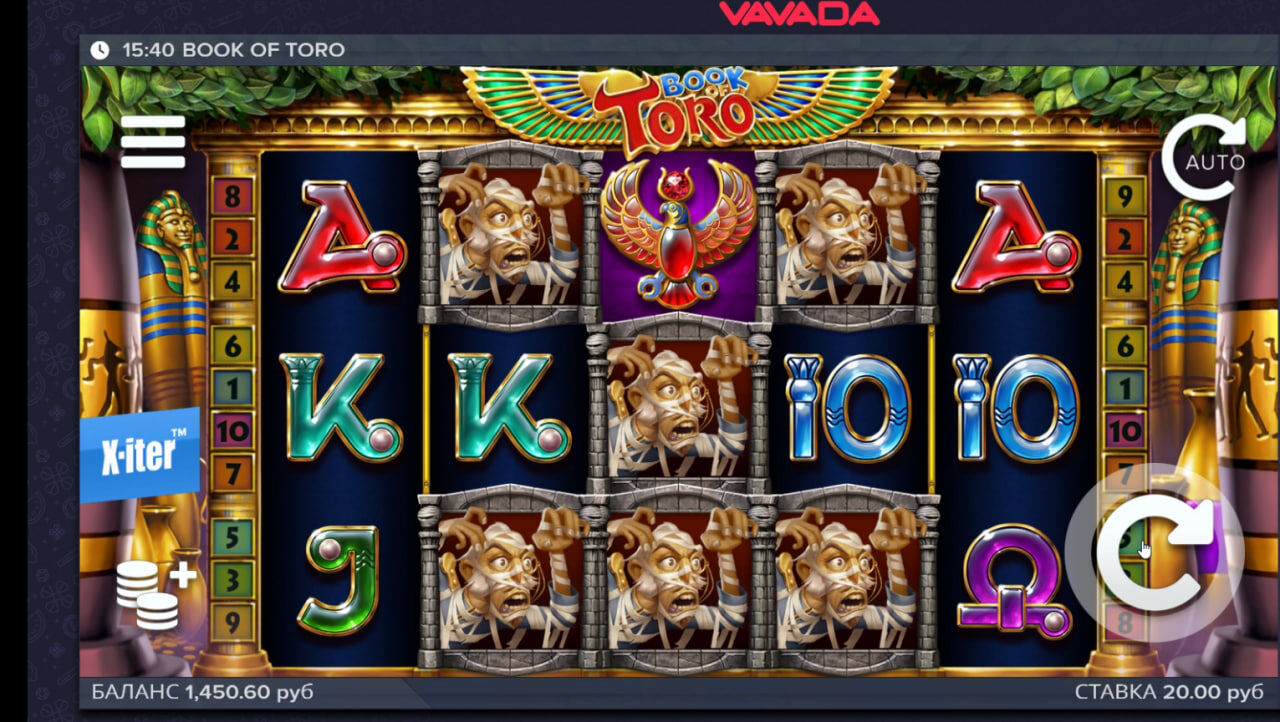Open the hamburger menu
1280x722 pixels.
click(153, 142)
